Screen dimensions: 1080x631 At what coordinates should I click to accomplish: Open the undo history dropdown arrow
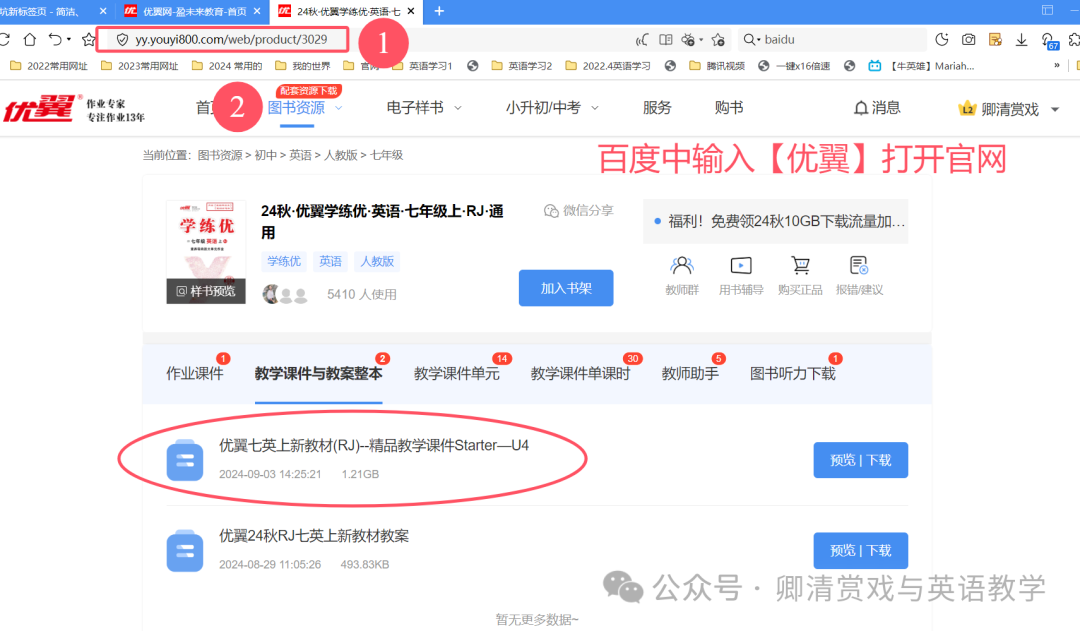69,40
